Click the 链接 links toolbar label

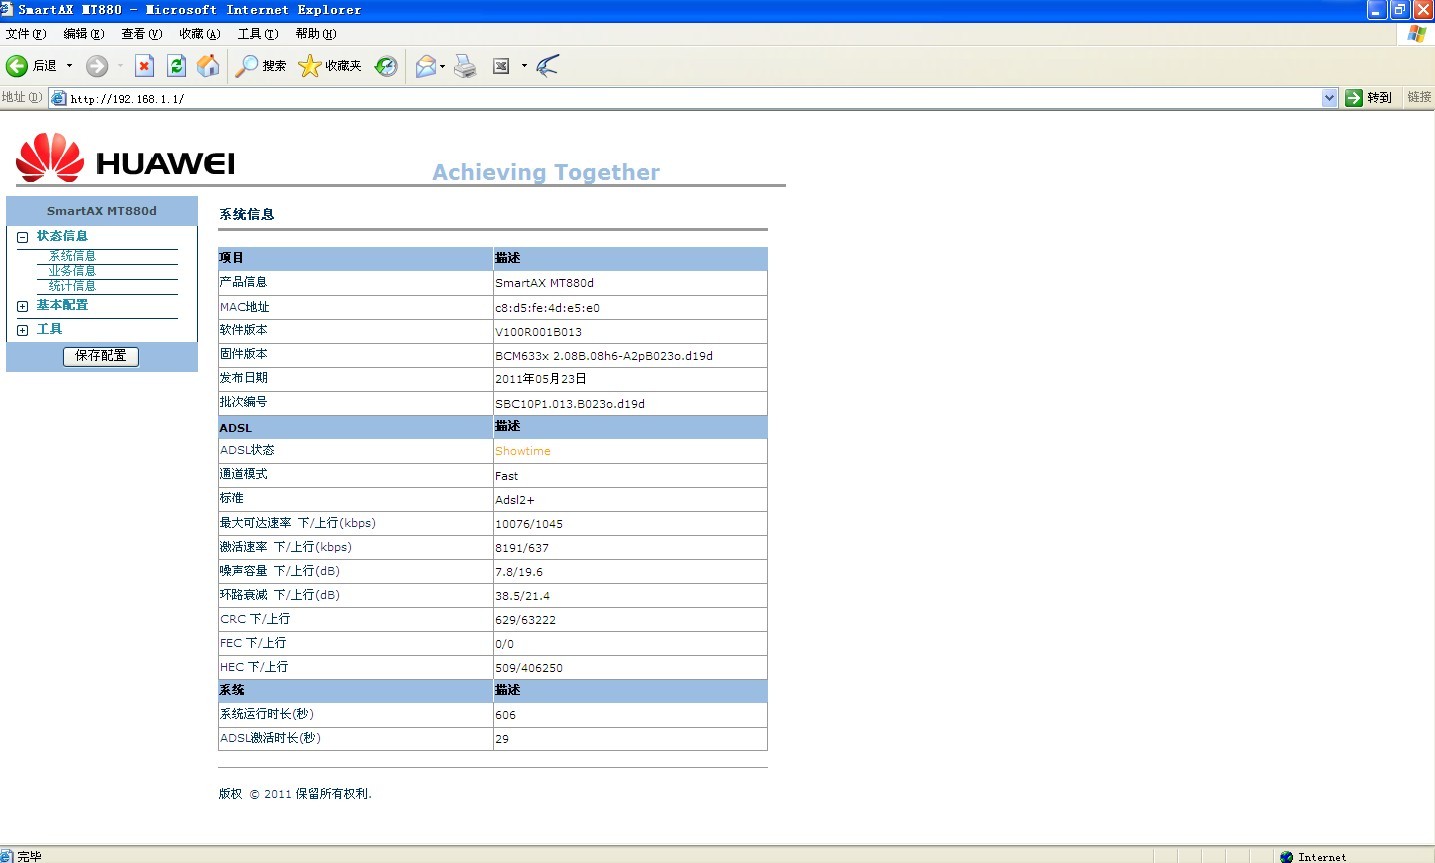(1419, 97)
